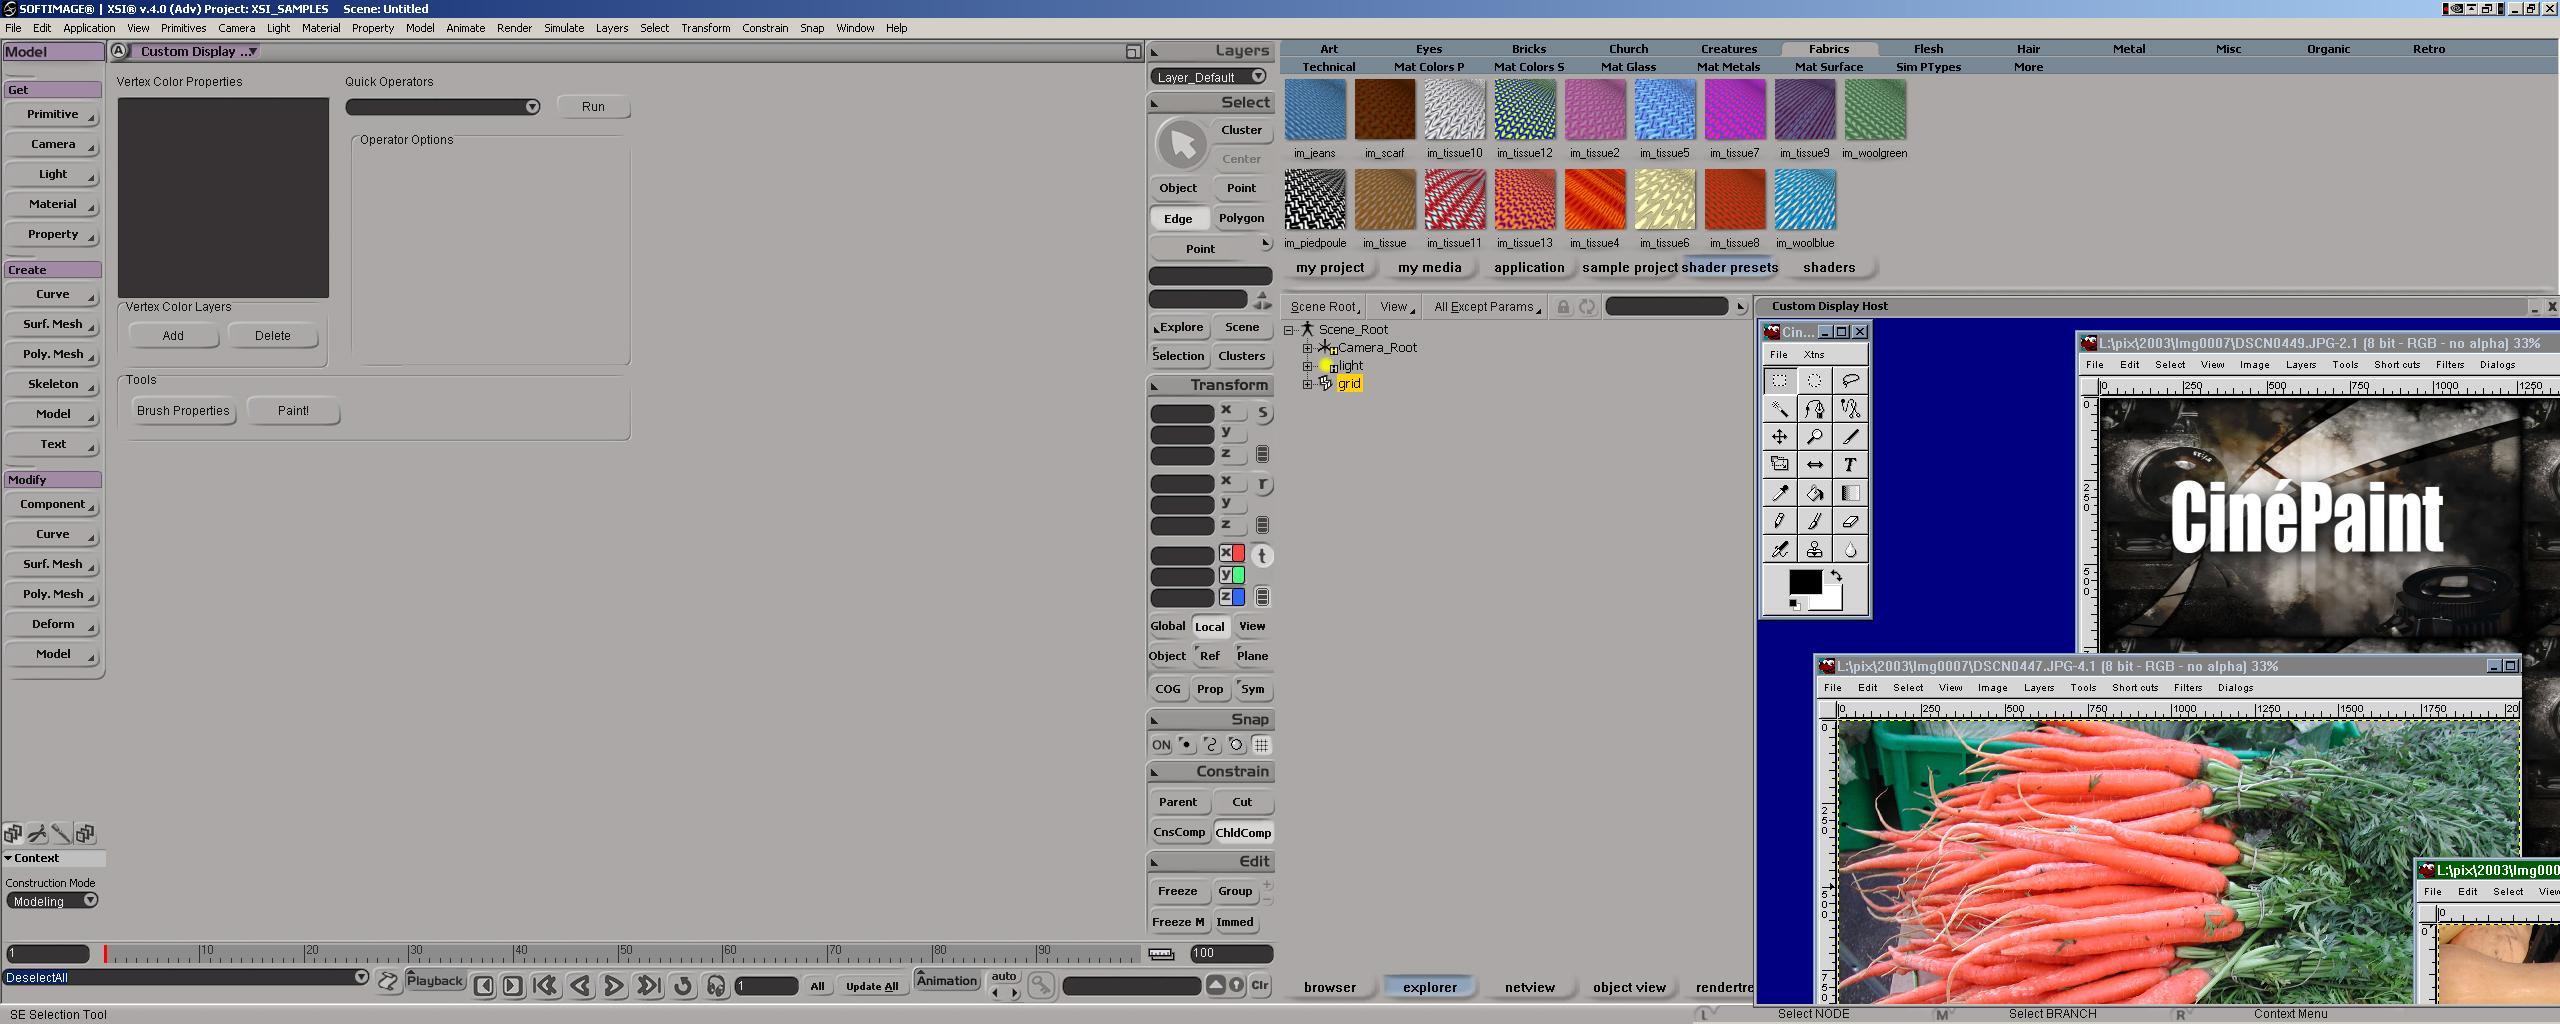Click the end frame field showing 100
The height and width of the screenshot is (1024, 2560).
tap(1231, 954)
